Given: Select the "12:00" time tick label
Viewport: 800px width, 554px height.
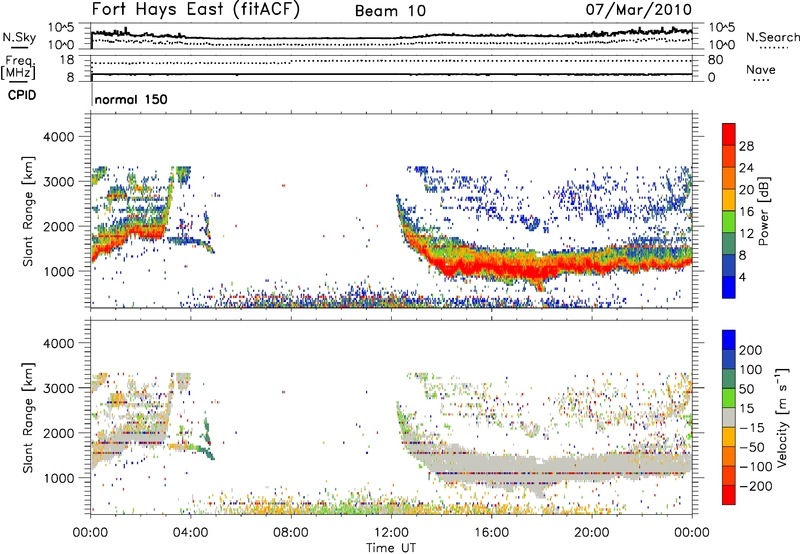Looking at the screenshot, I should tap(391, 533).
